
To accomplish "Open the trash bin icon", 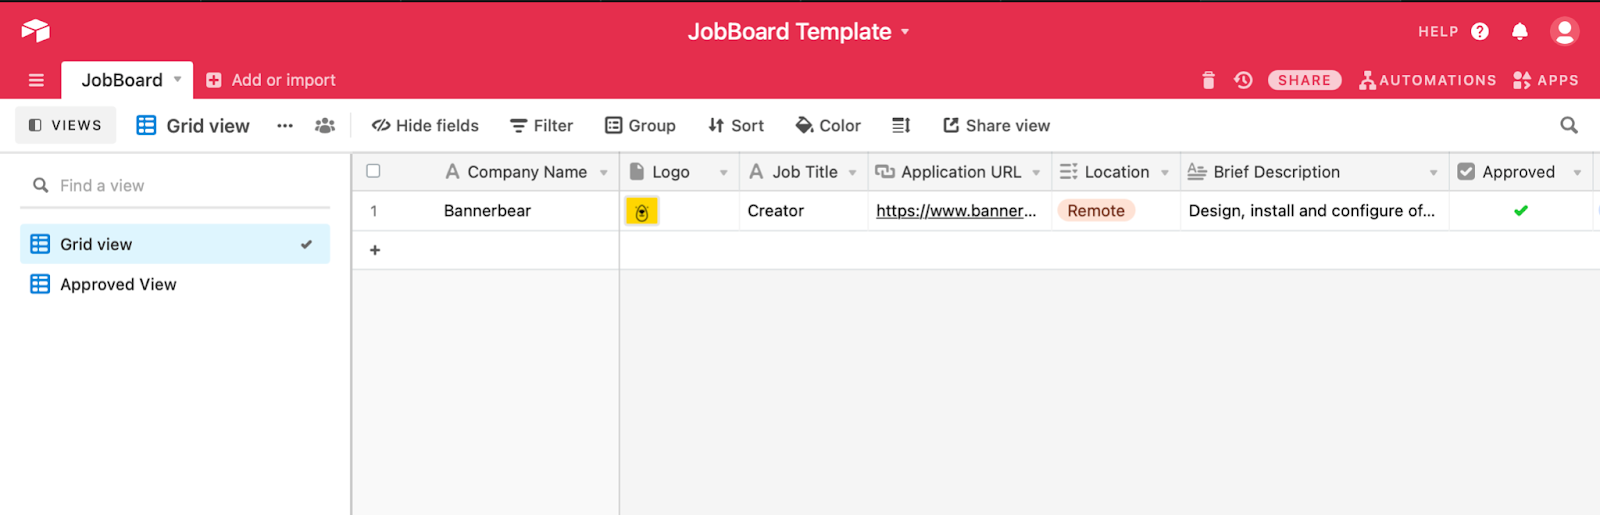I will point(1208,80).
